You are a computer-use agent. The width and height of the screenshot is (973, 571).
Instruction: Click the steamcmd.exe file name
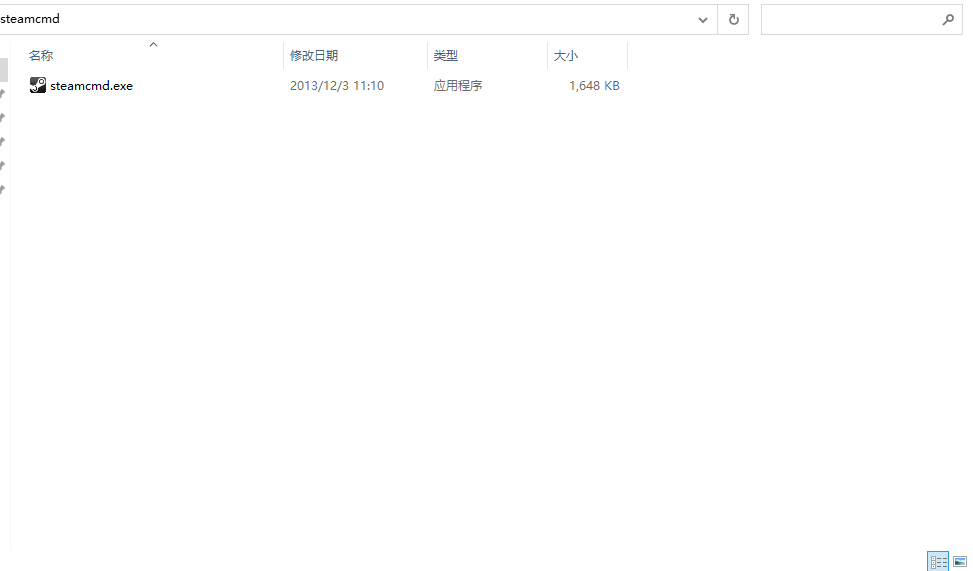click(91, 86)
